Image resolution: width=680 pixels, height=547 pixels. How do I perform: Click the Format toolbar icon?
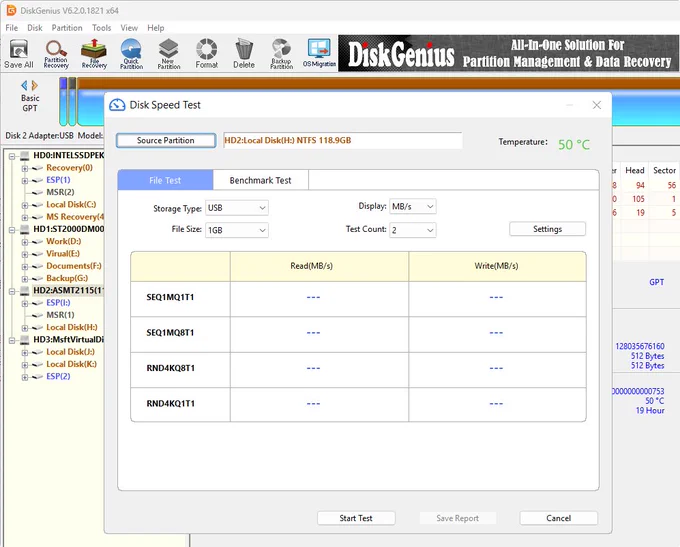tap(206, 54)
